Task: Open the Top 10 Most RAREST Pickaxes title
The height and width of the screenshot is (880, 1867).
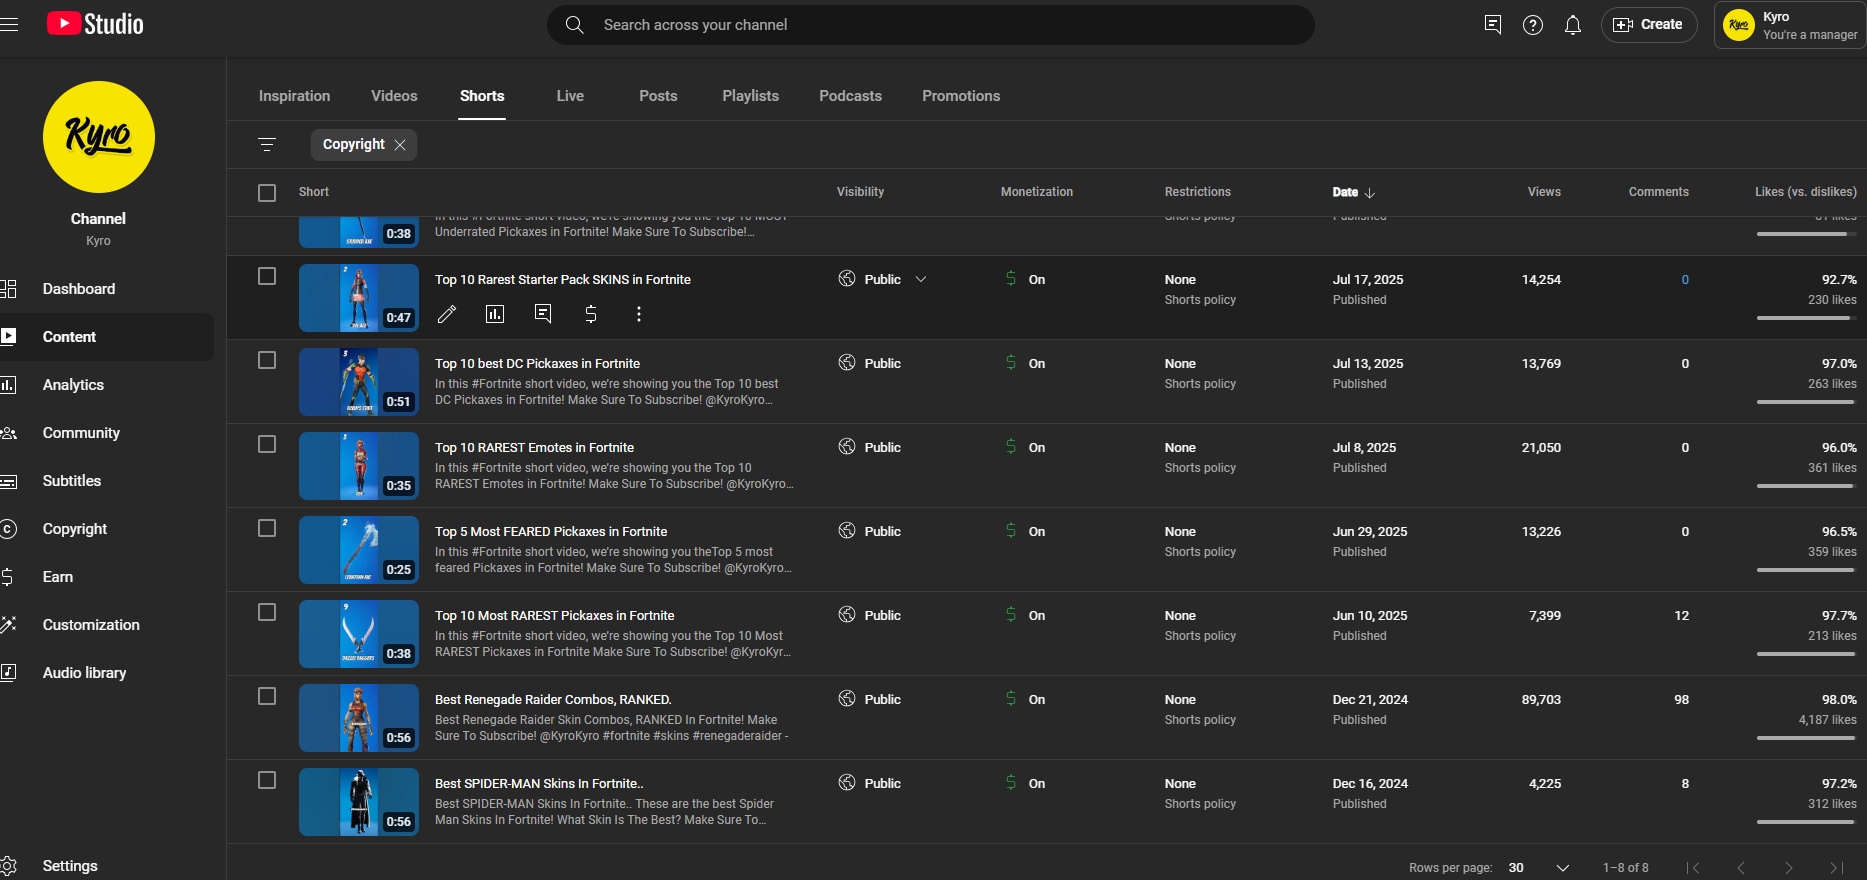Action: click(554, 616)
